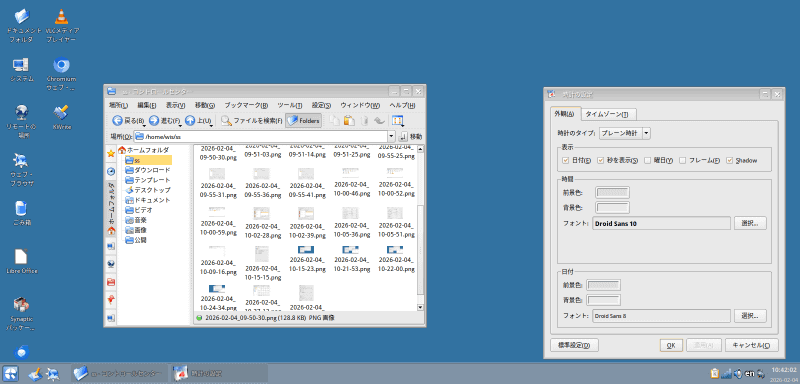Select thumbnail of 2026-02-04_10-15-23.png
The width and height of the screenshot is (800, 384).
coord(306,250)
